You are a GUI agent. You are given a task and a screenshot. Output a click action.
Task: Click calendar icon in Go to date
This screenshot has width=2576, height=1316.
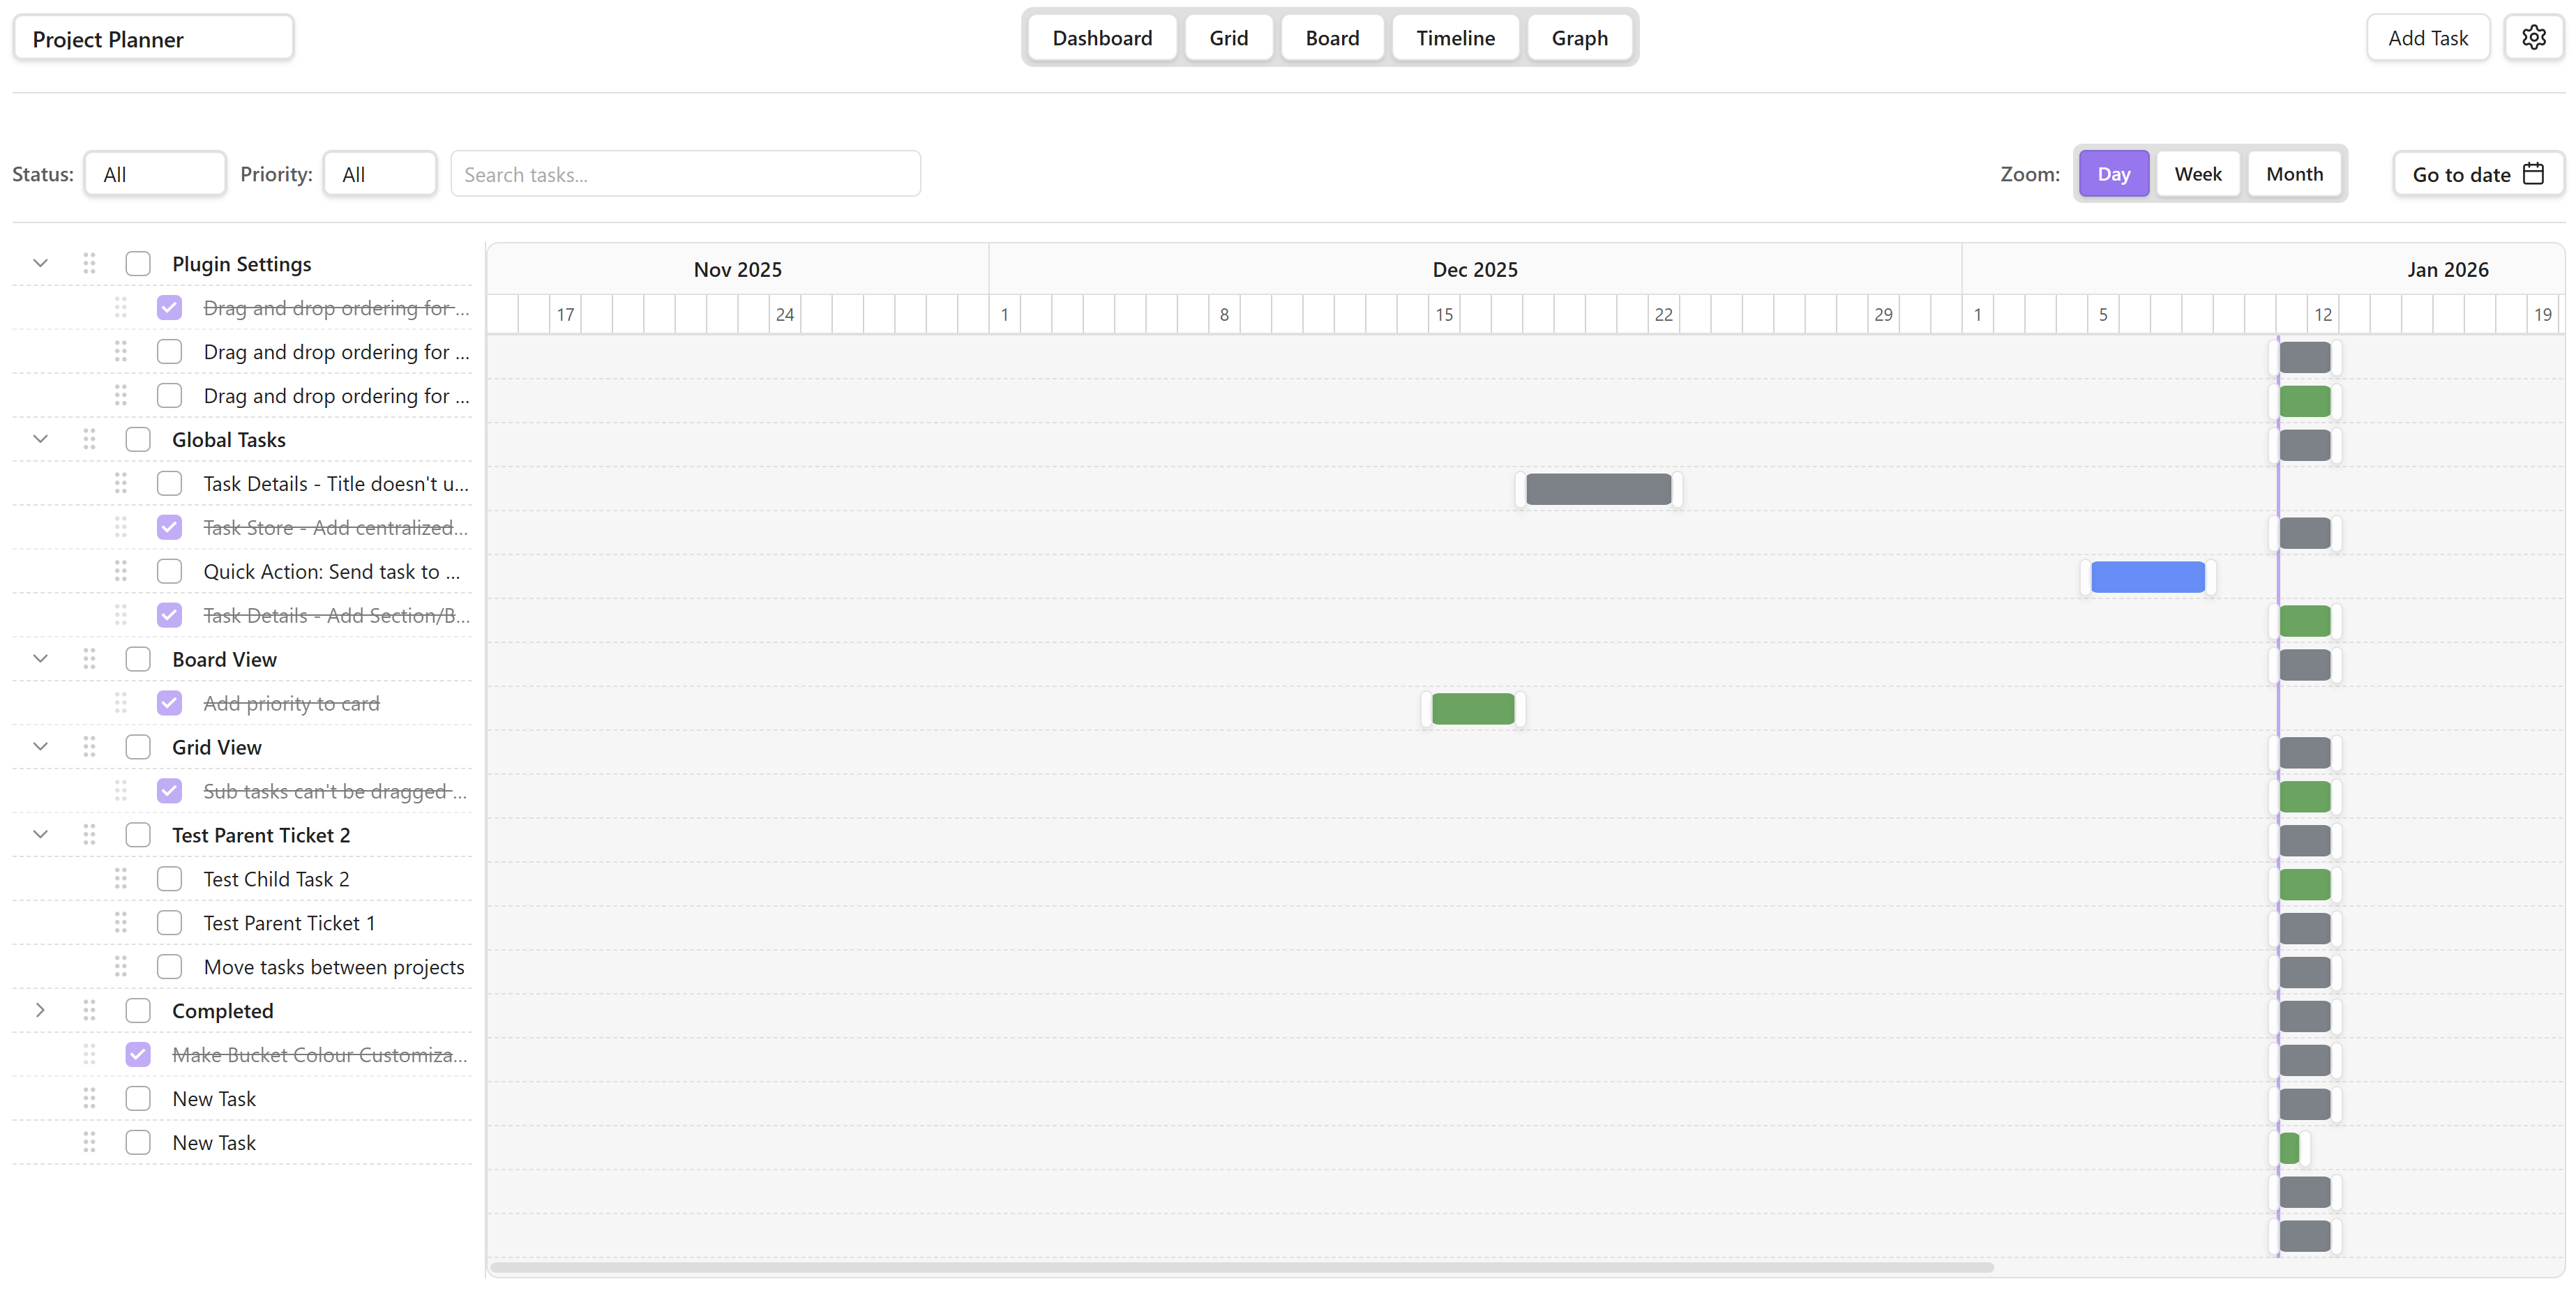[x=2533, y=174]
